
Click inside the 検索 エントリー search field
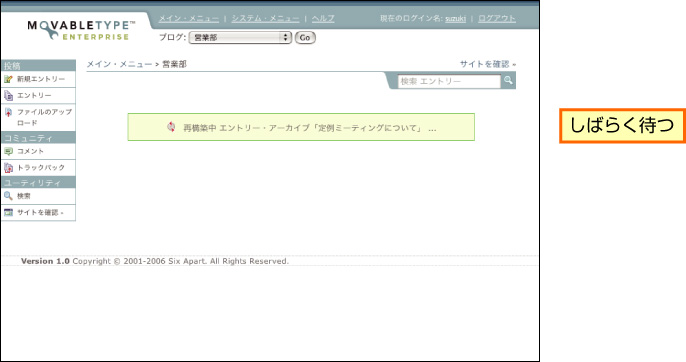click(449, 81)
